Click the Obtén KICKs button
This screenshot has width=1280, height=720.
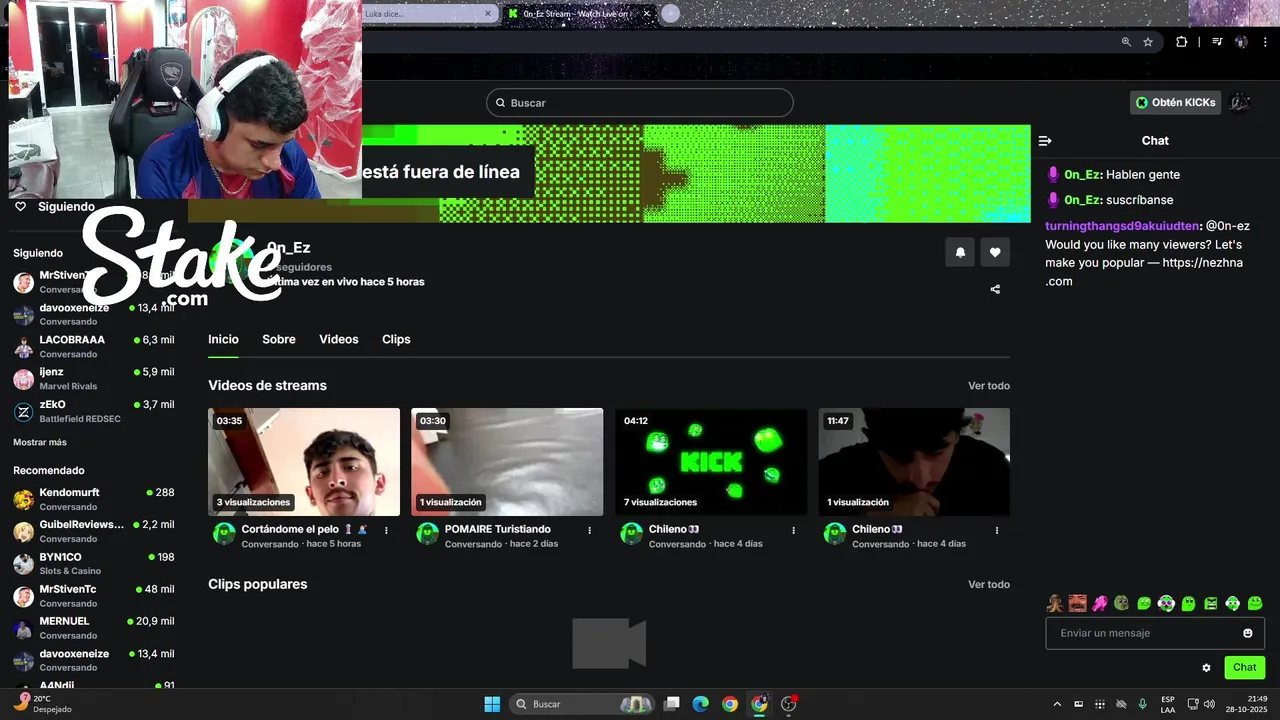(1176, 102)
